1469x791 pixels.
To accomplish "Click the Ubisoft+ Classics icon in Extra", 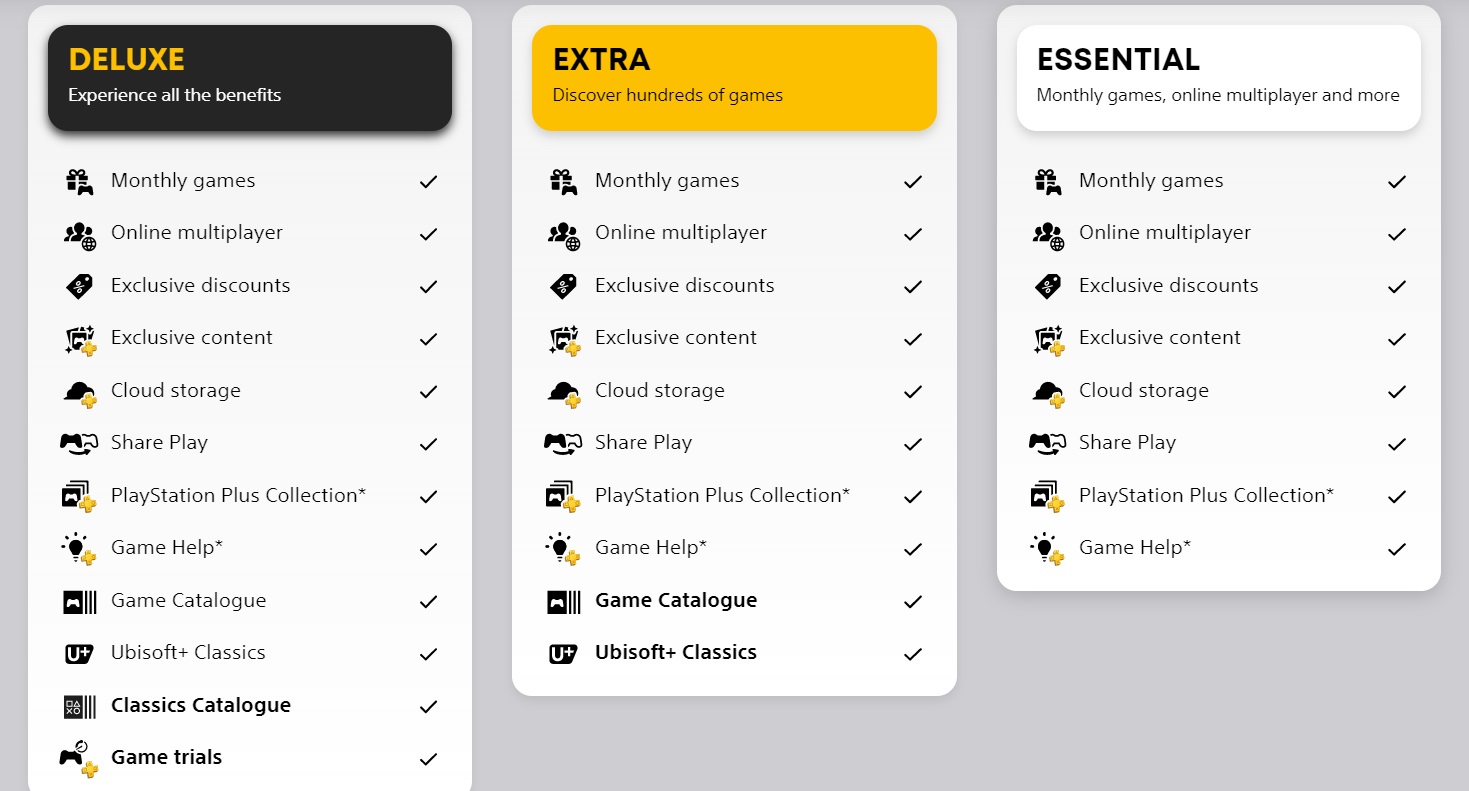I will (563, 654).
